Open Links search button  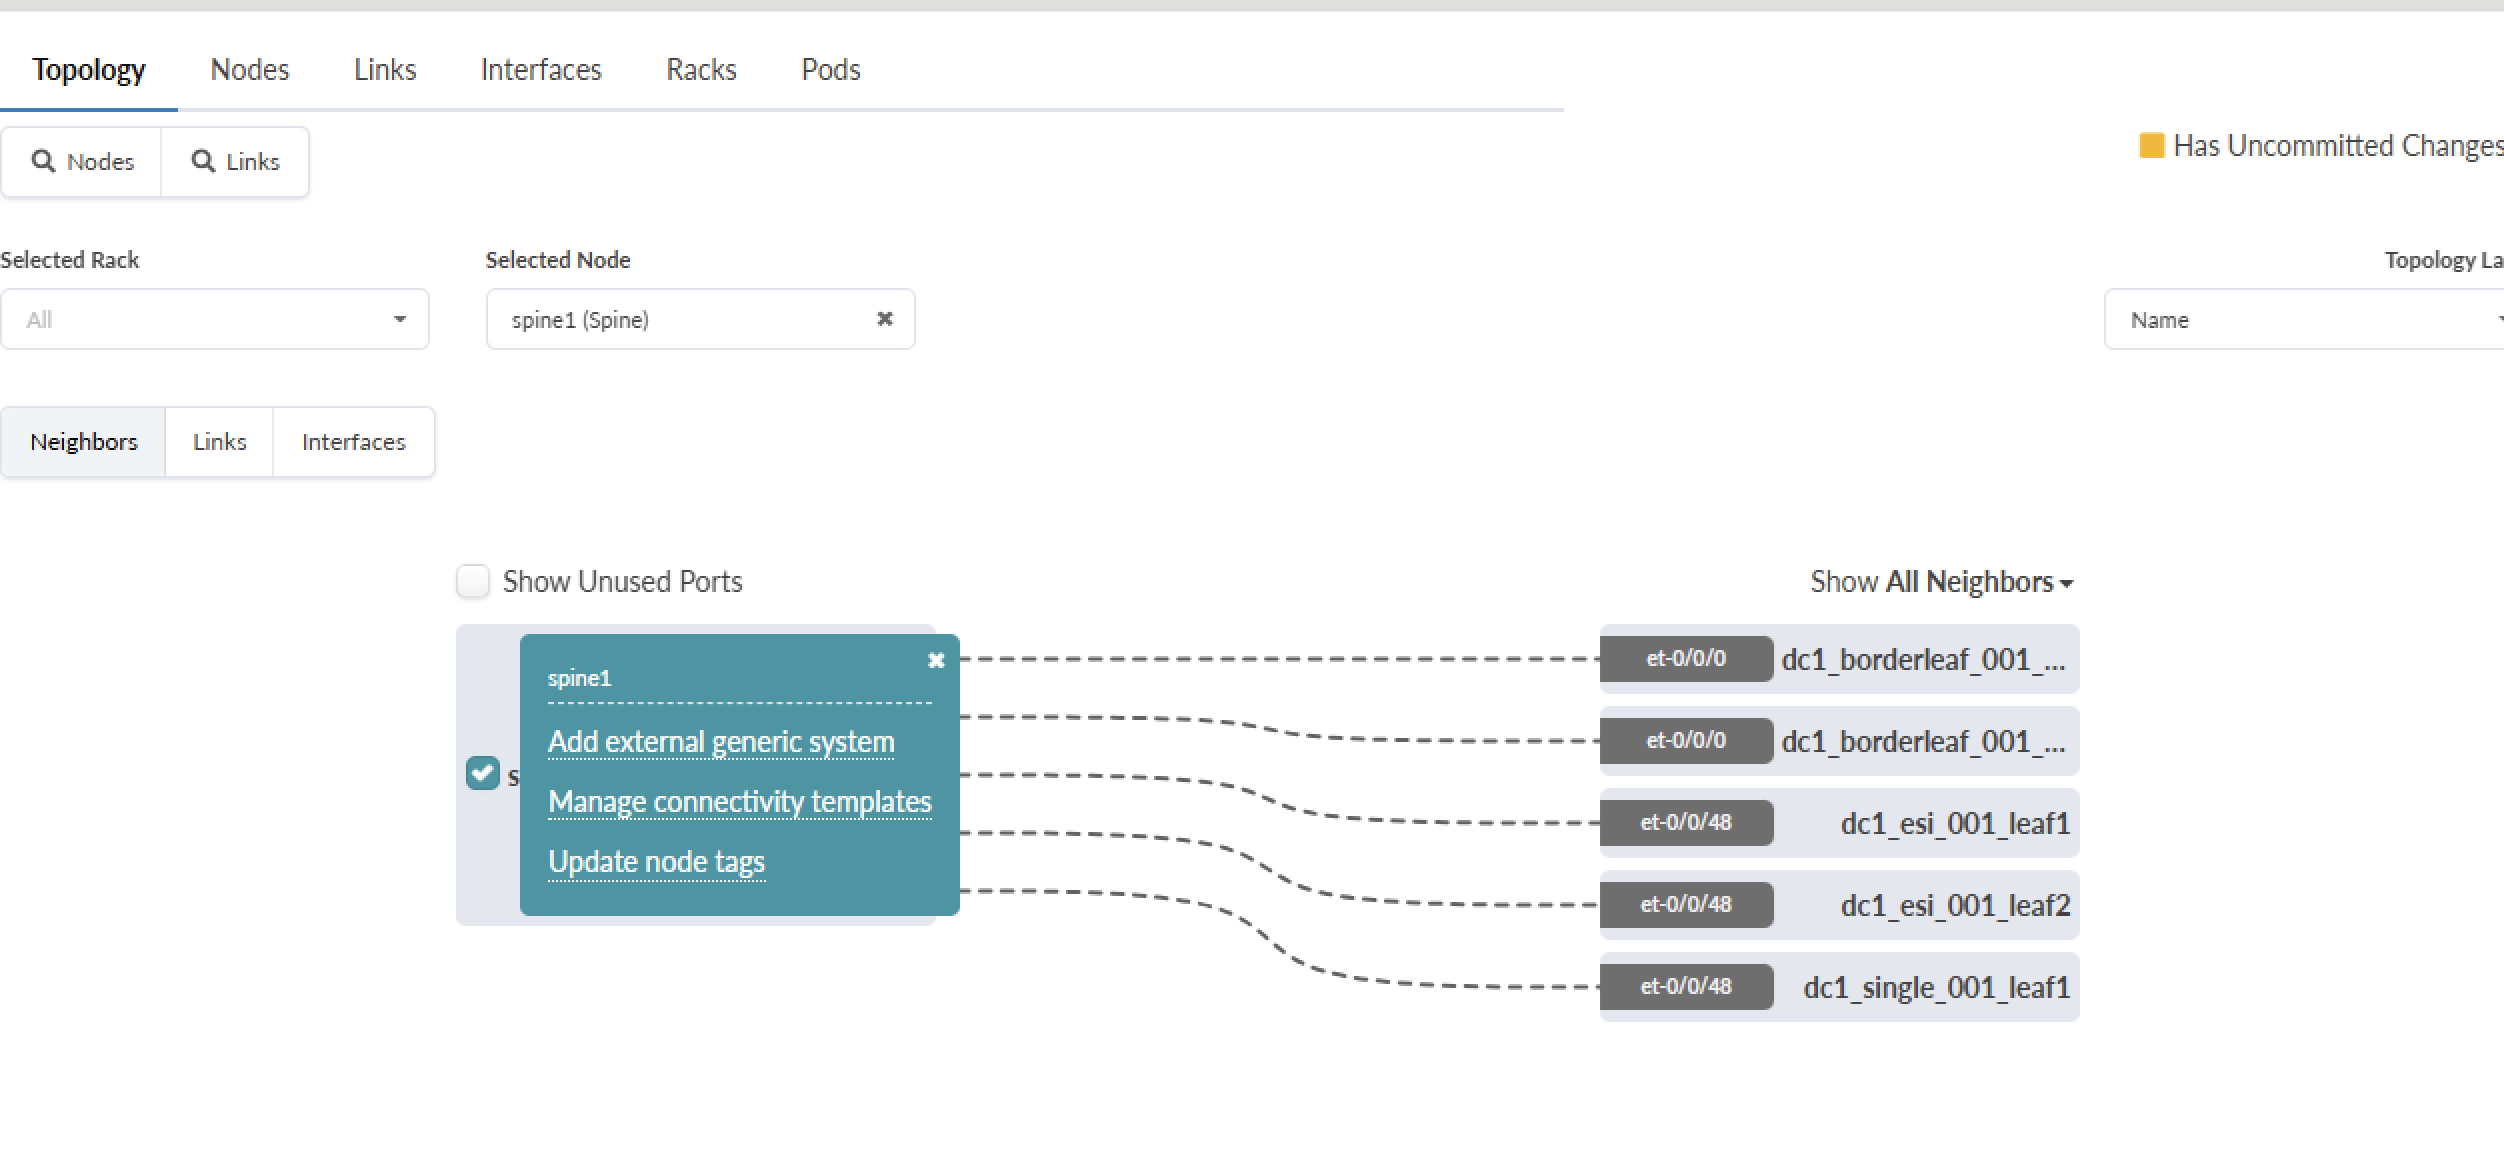(235, 162)
